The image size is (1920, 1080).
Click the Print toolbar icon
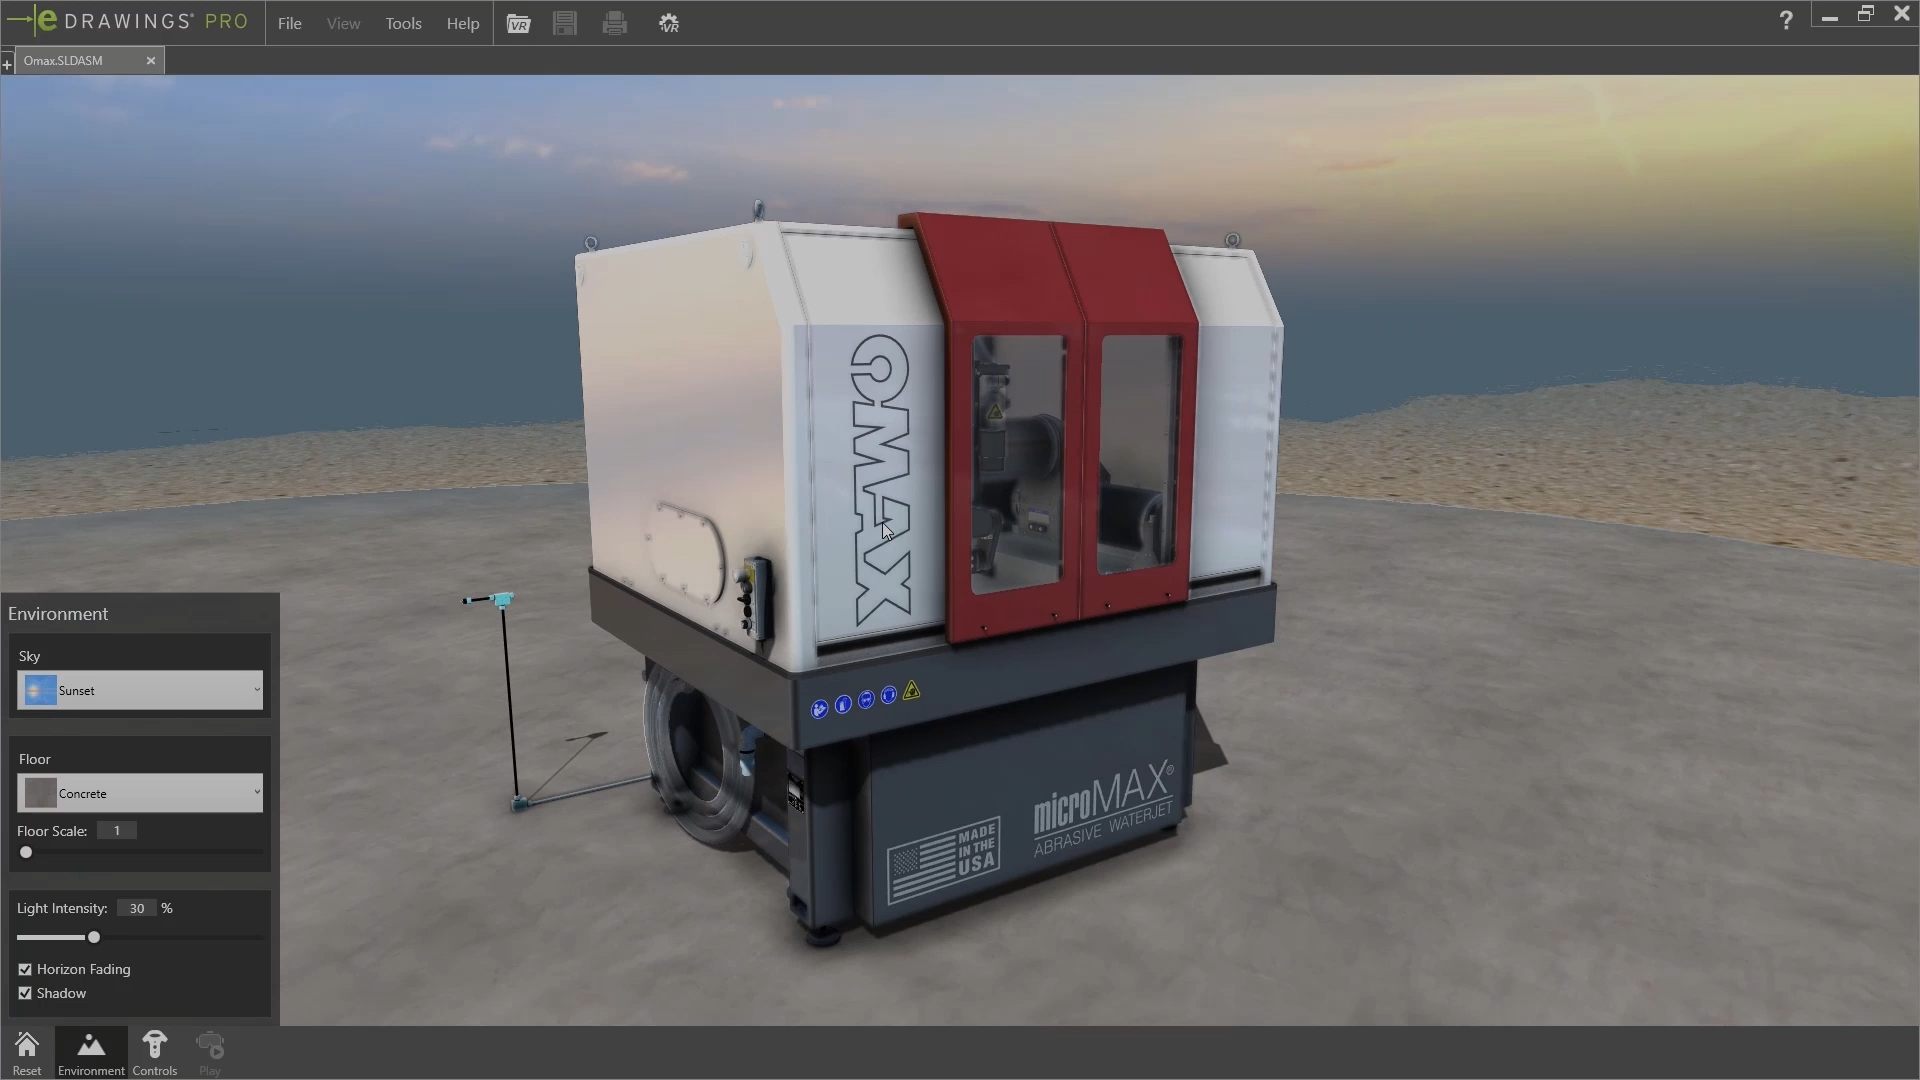pos(615,23)
